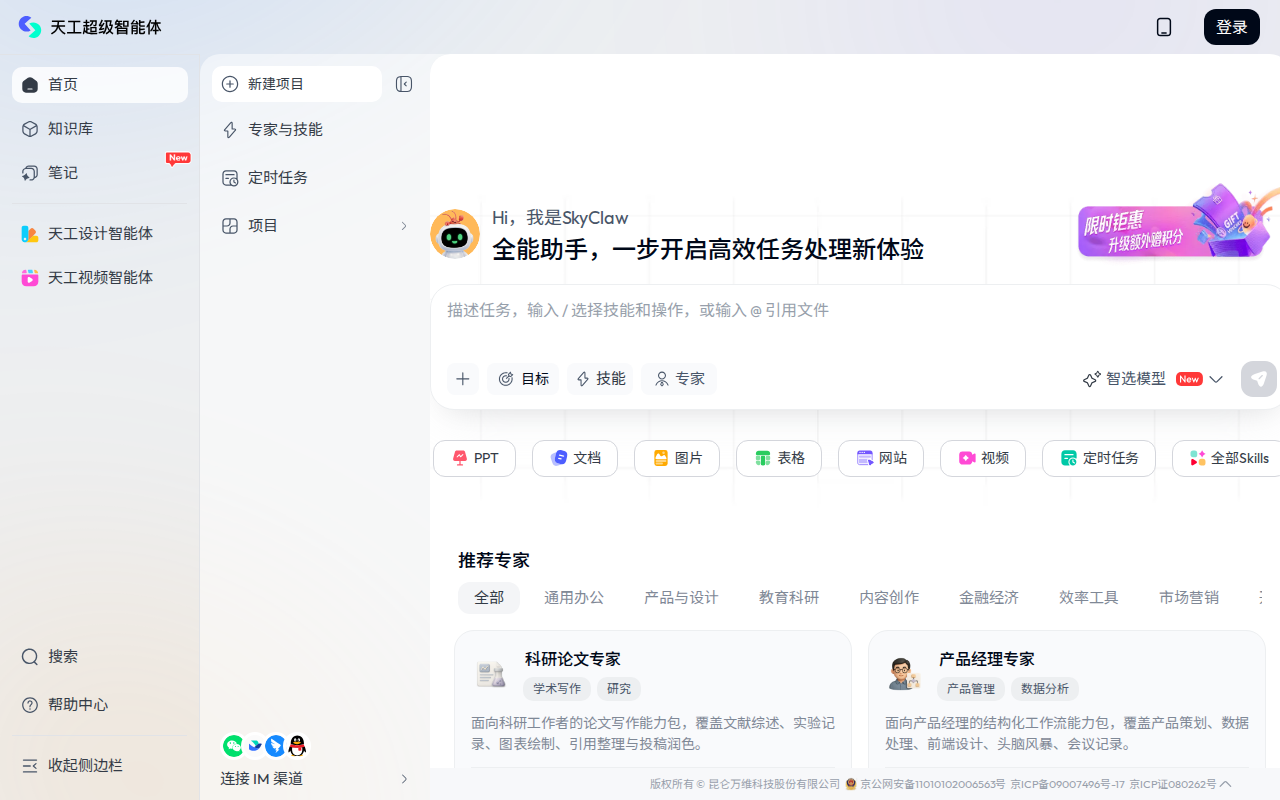Choose the PPT skill chip
The image size is (1280, 800).
coord(474,458)
